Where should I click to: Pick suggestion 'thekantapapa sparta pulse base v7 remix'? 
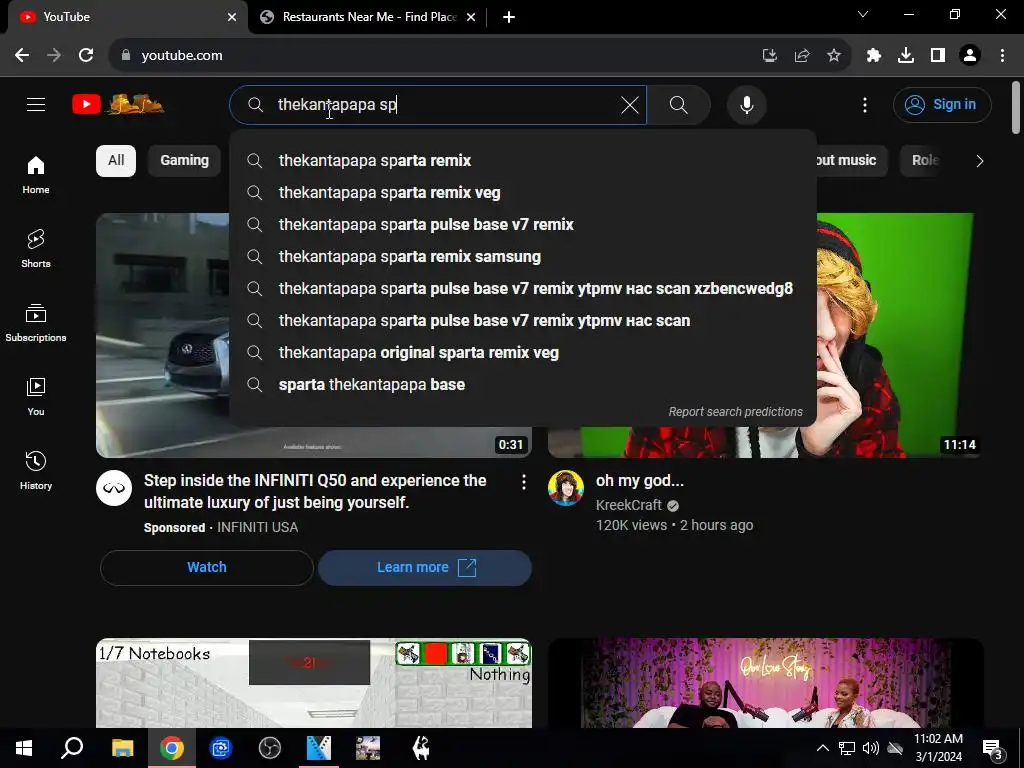(x=522, y=225)
